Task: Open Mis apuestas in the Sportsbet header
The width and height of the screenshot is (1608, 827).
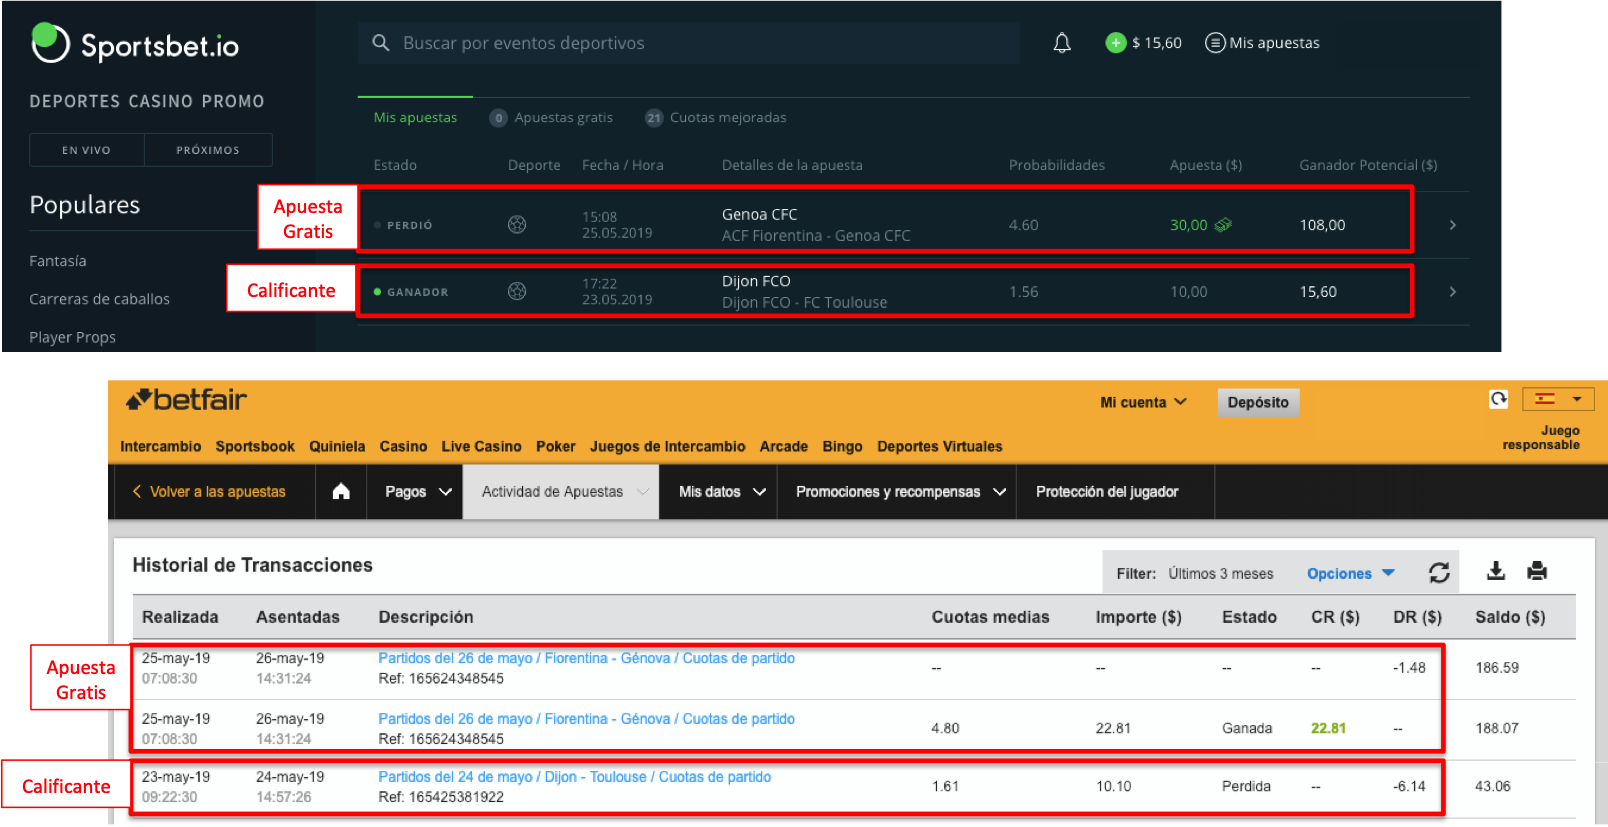Action: point(1262,43)
